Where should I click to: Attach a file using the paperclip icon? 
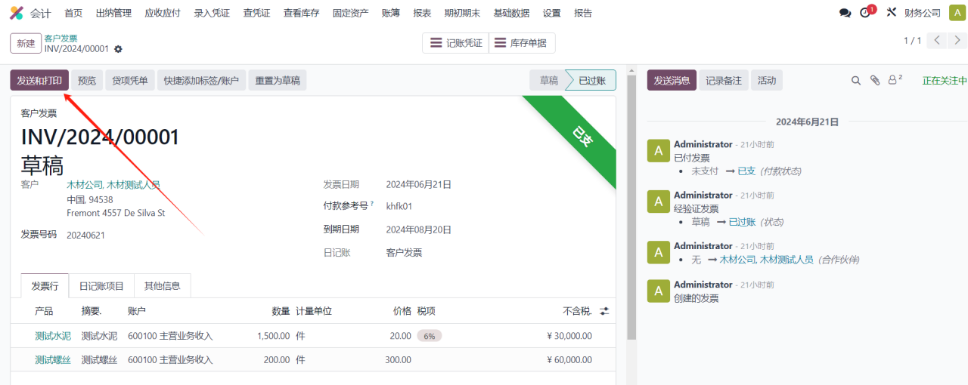(874, 80)
